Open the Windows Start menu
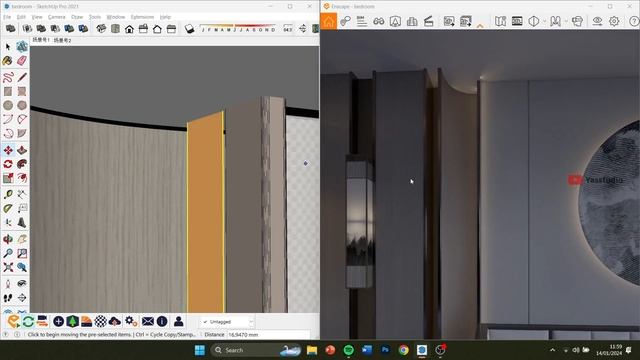The height and width of the screenshot is (360, 640). pyautogui.click(x=200, y=350)
